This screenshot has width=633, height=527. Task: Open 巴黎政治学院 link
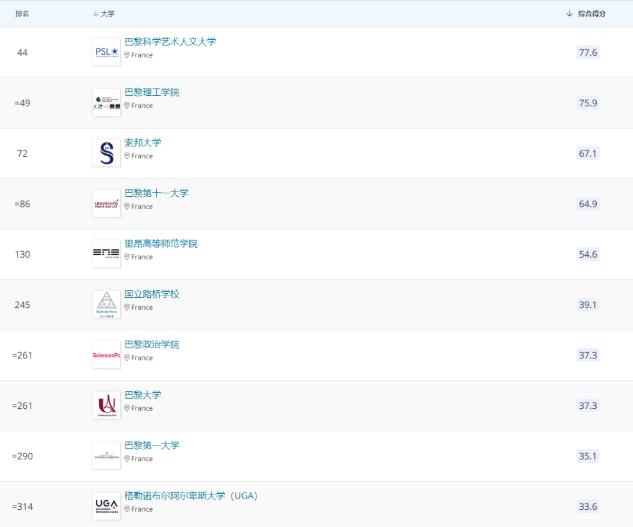coord(152,344)
